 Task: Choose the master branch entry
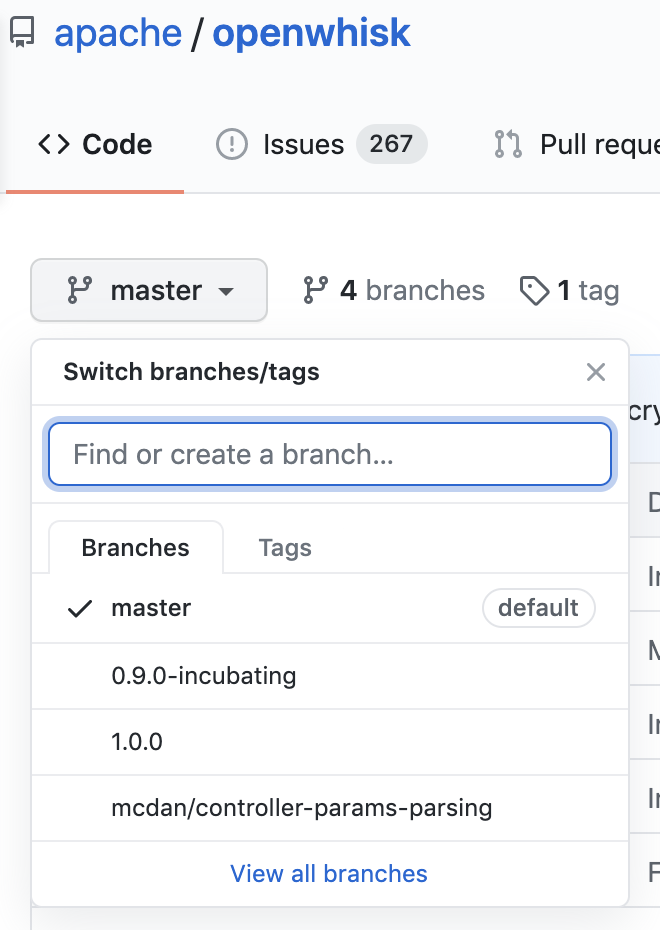[x=330, y=608]
